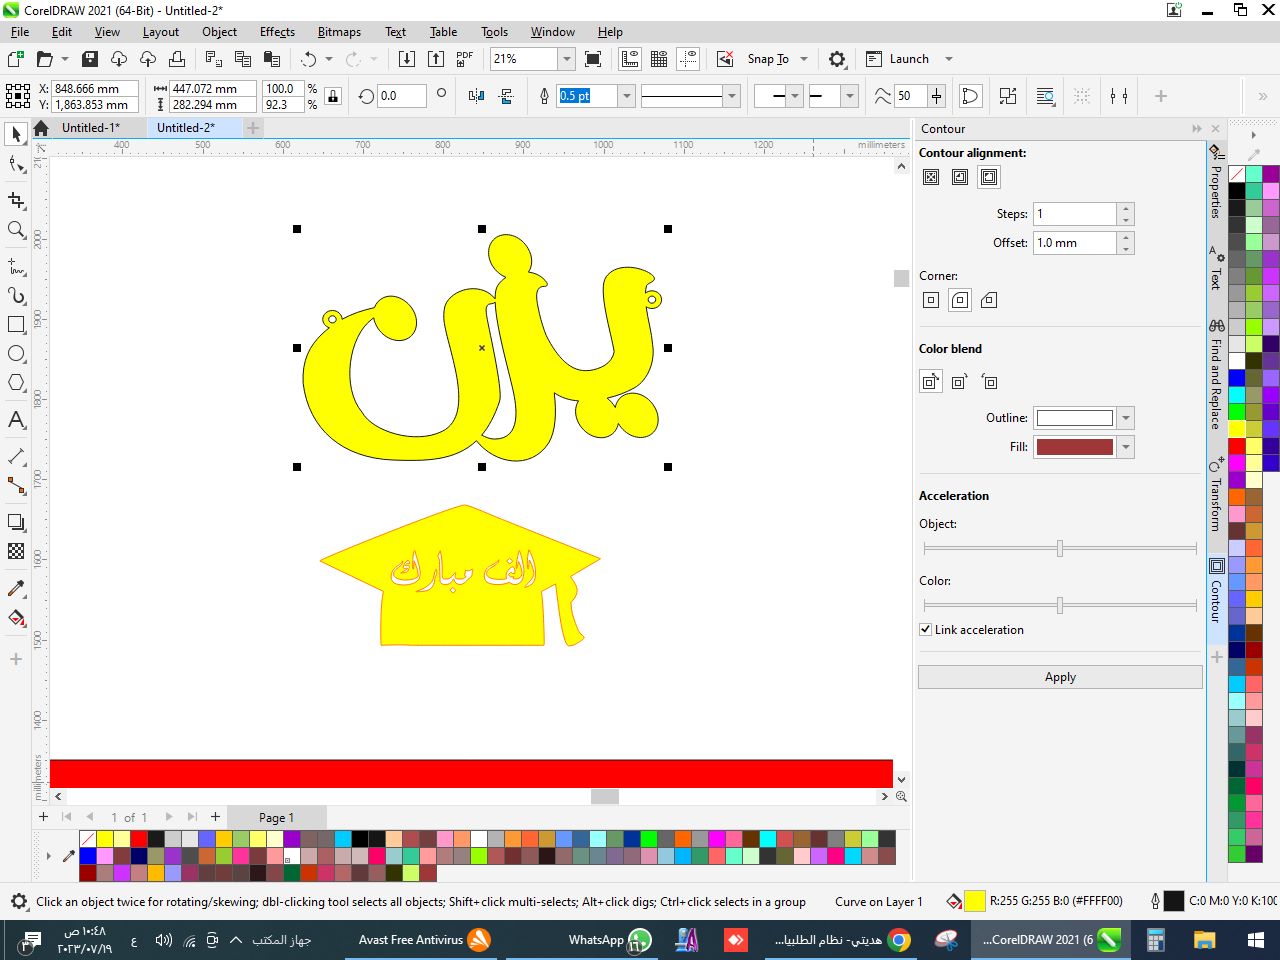
Task: Select the Crop tool in the toolbox
Action: pyautogui.click(x=16, y=201)
